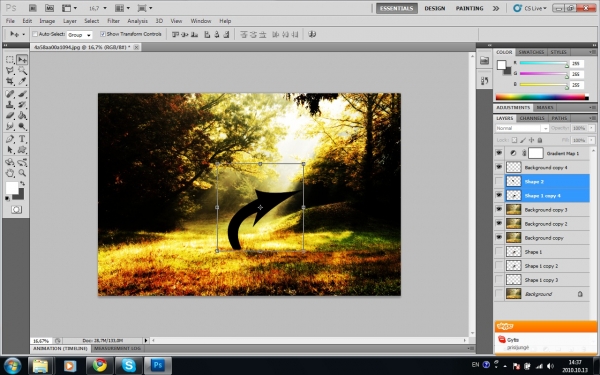Show the Shape 2 layer

click(499, 181)
